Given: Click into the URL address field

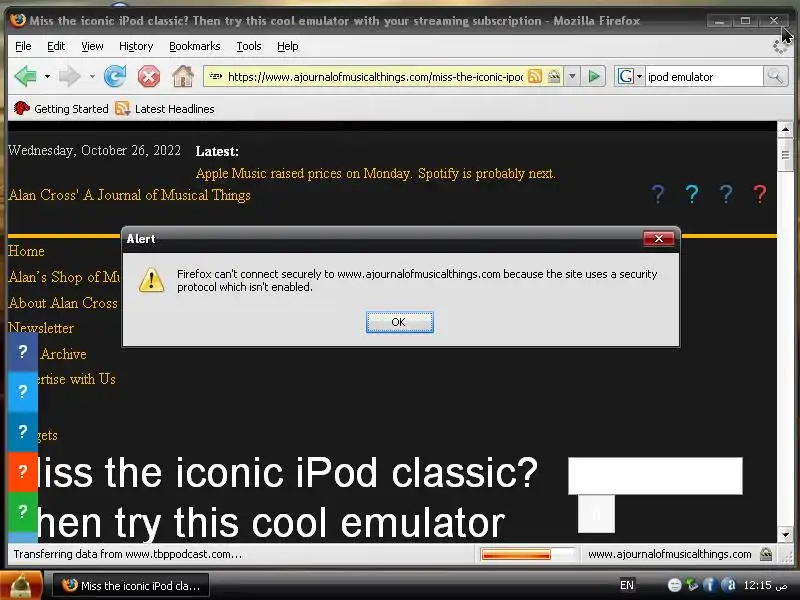Looking at the screenshot, I should (375, 77).
